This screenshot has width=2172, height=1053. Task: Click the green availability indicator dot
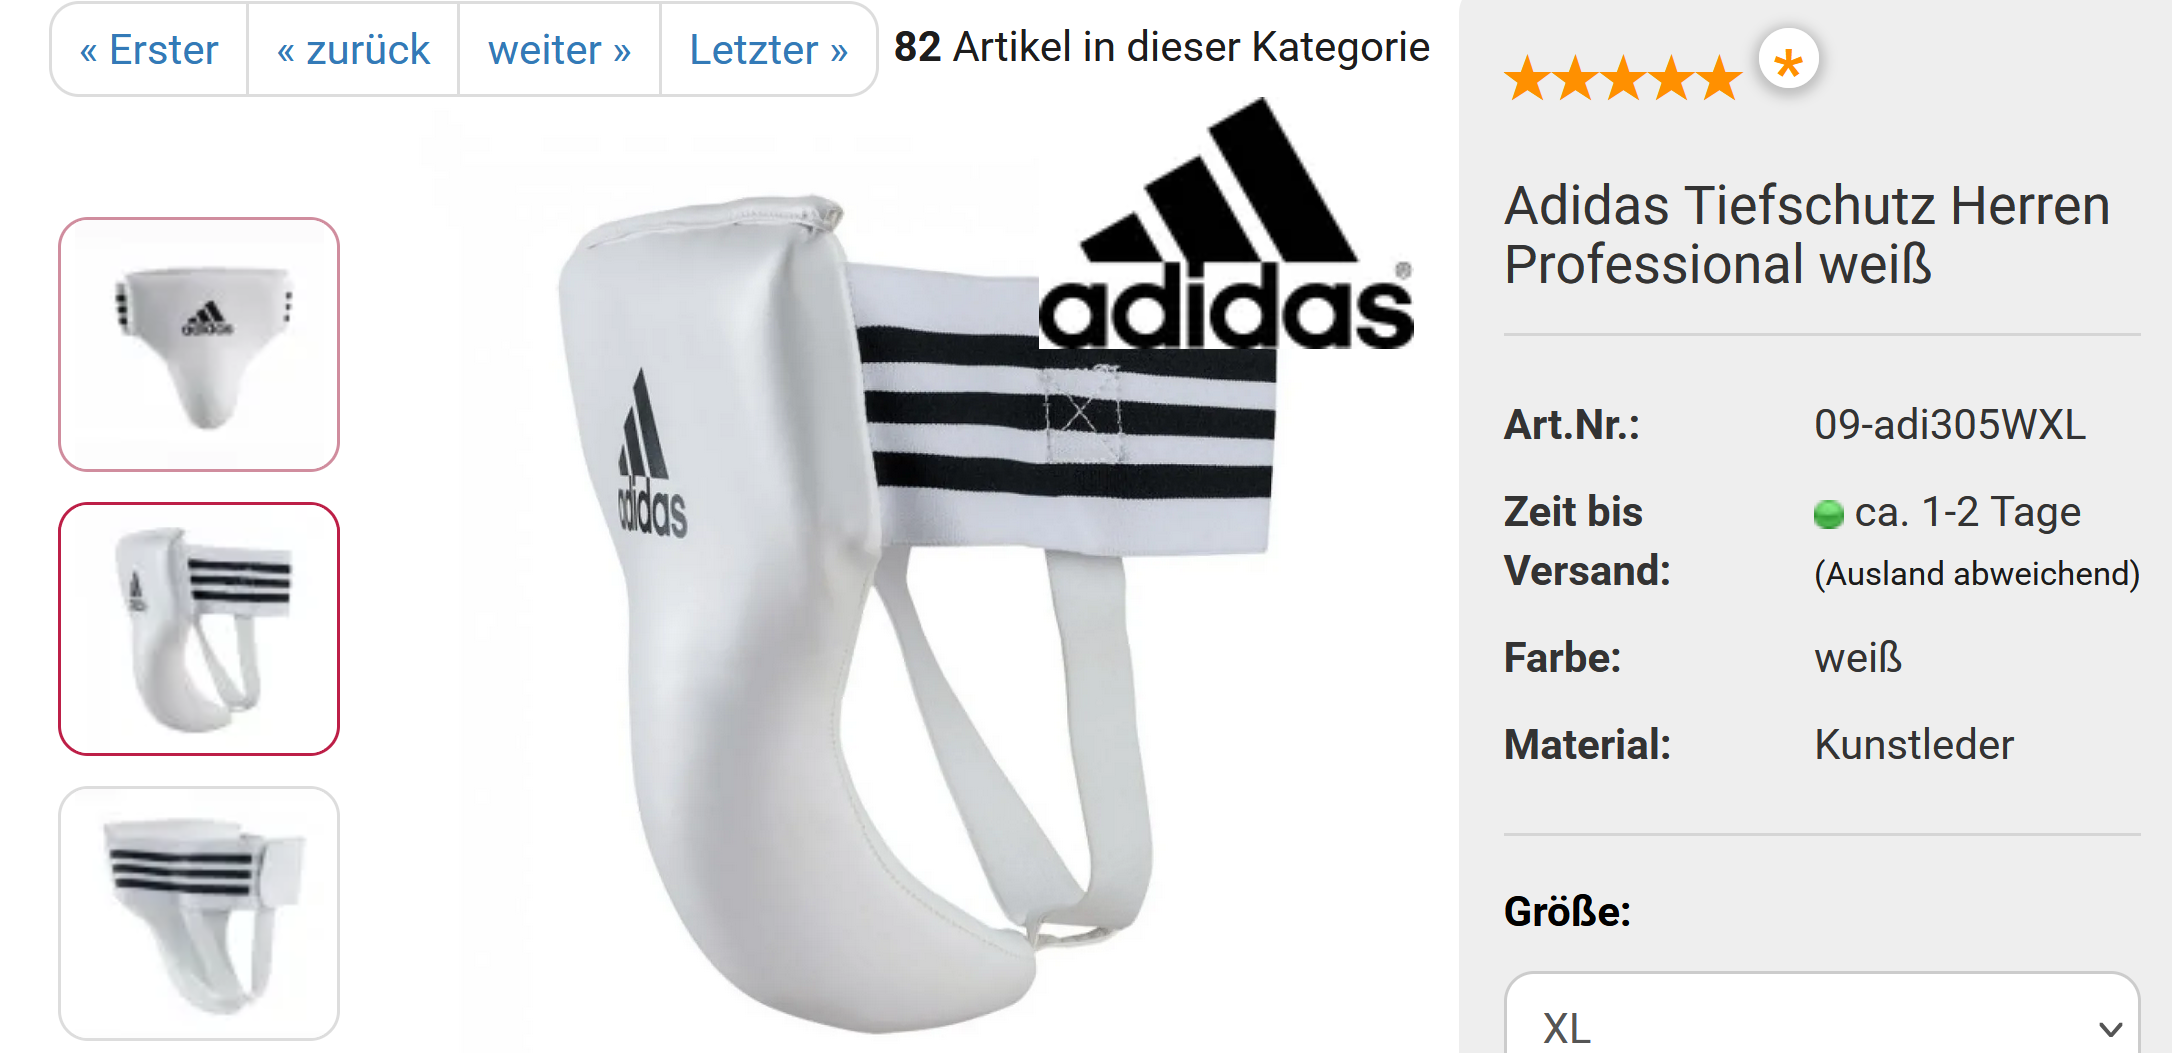click(x=1828, y=514)
